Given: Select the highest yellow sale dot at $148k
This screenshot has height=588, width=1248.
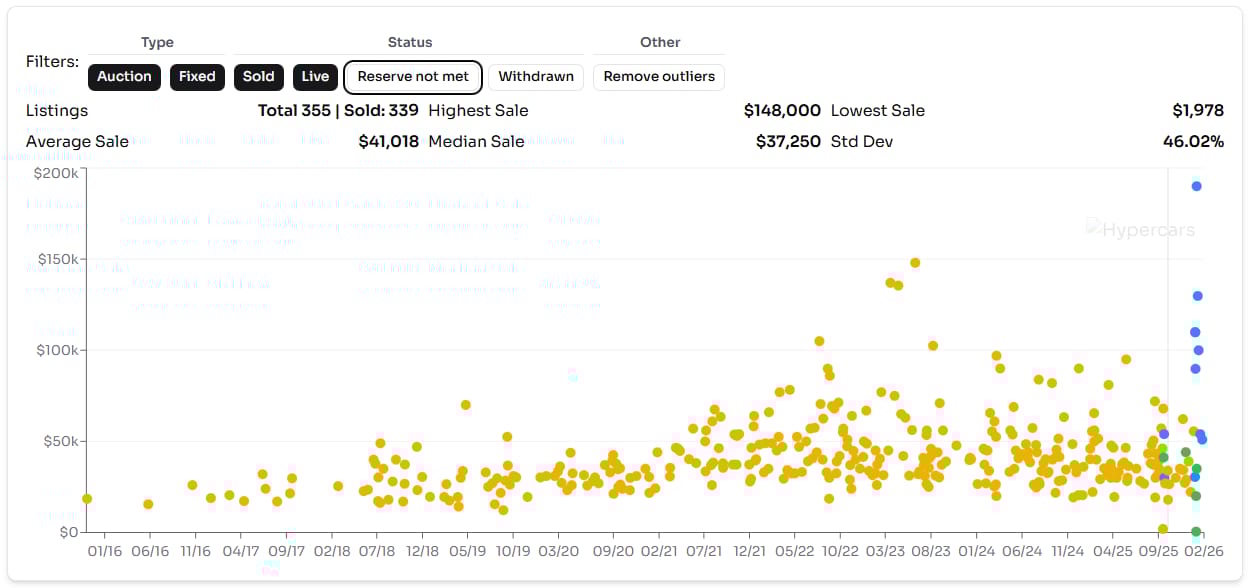Looking at the screenshot, I should tap(915, 263).
